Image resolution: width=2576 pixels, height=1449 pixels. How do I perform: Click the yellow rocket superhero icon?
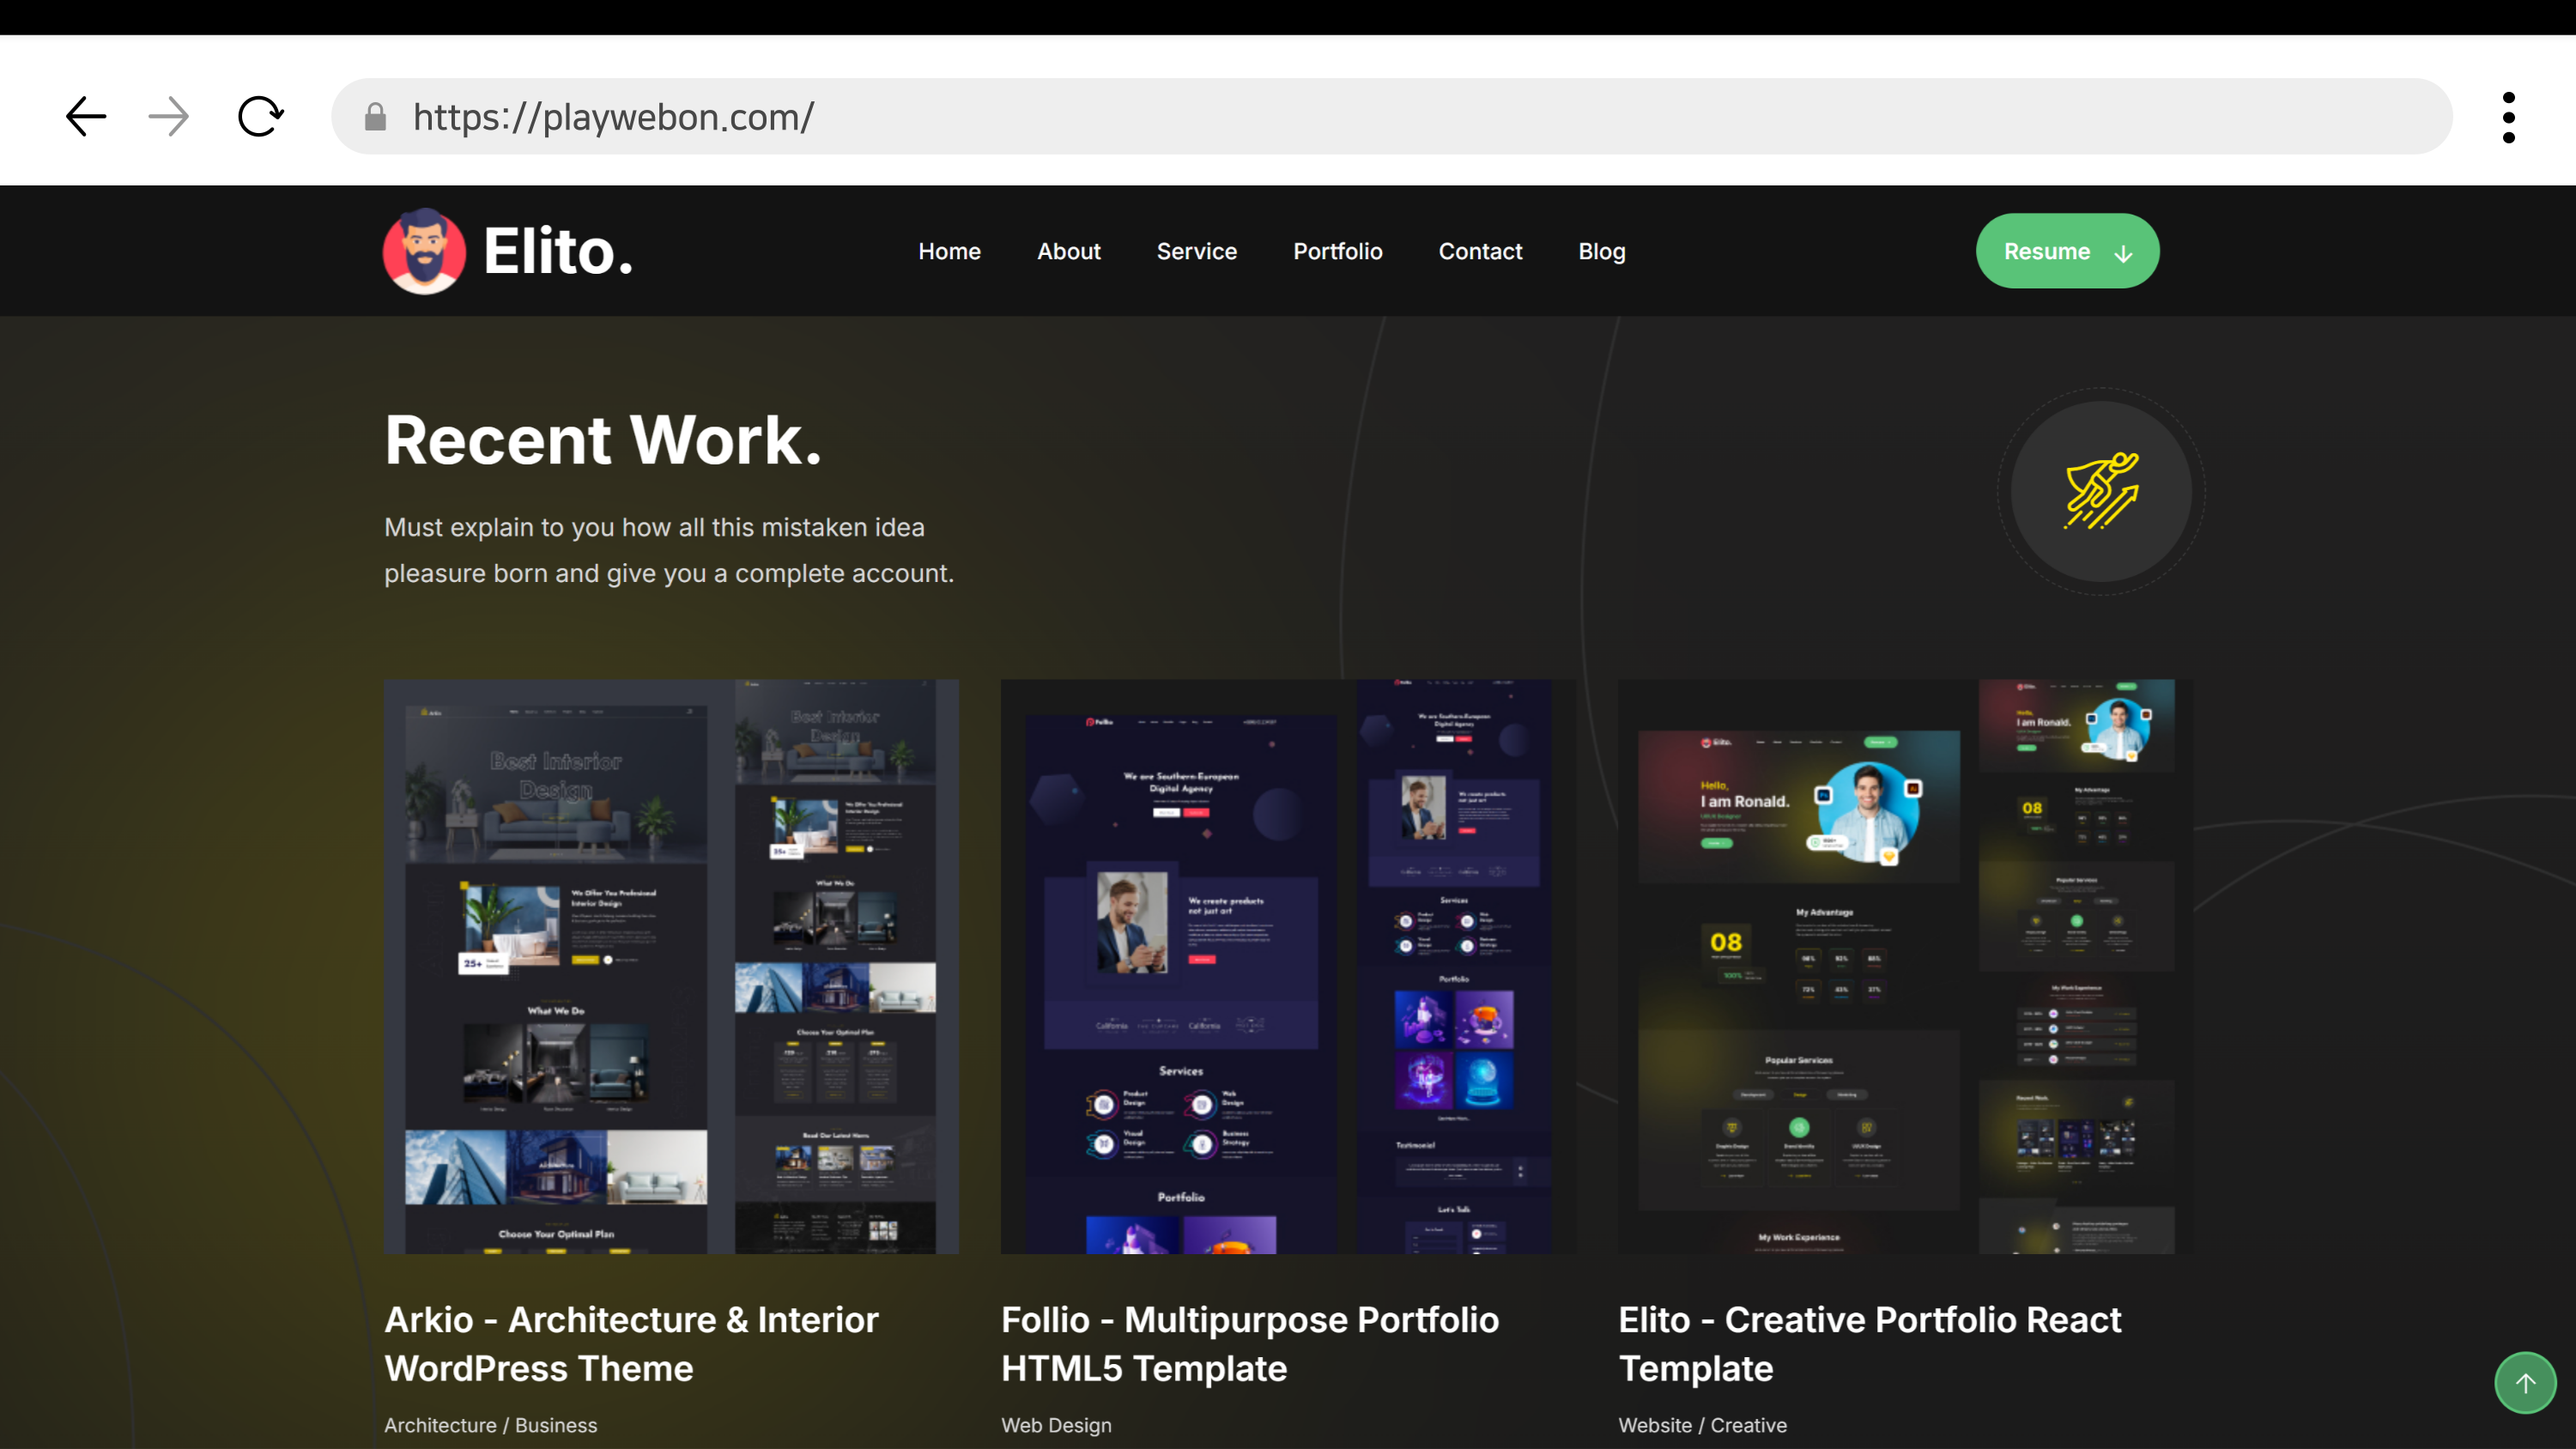[x=2100, y=491]
